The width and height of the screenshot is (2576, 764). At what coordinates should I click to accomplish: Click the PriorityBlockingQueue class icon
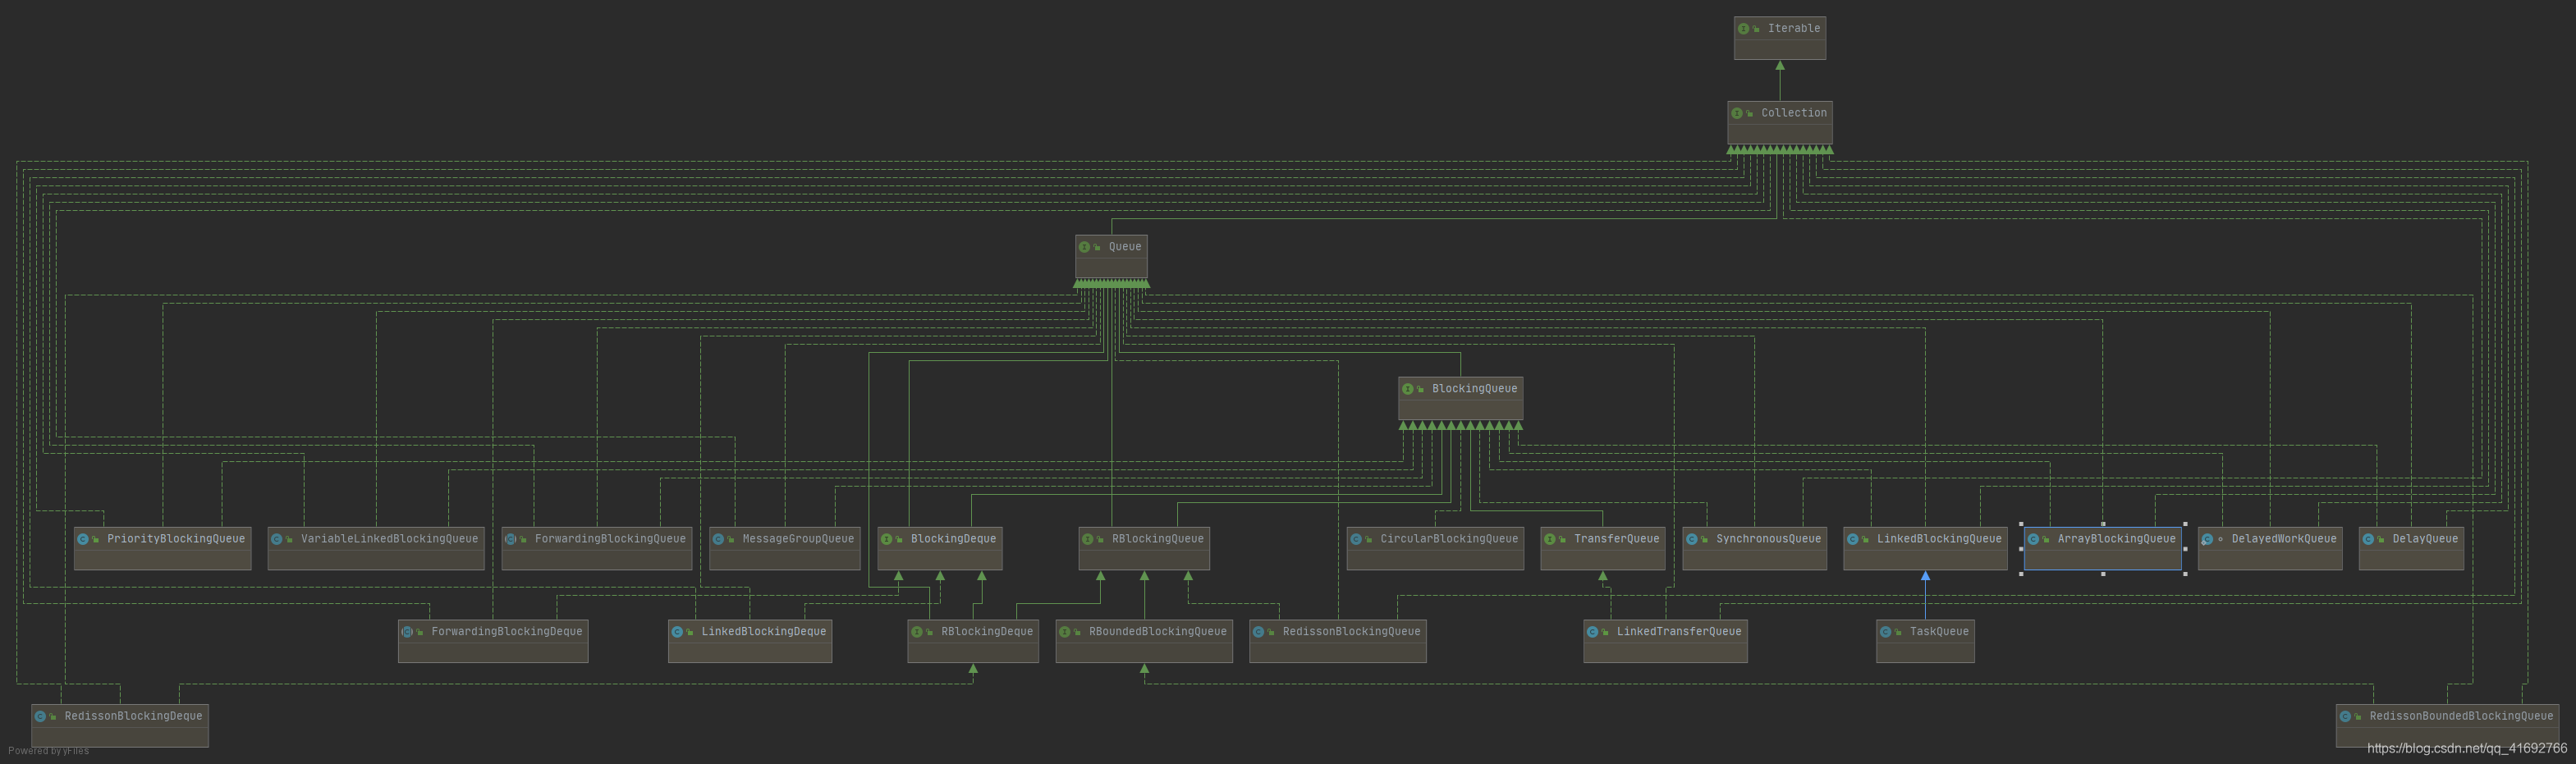[x=83, y=539]
